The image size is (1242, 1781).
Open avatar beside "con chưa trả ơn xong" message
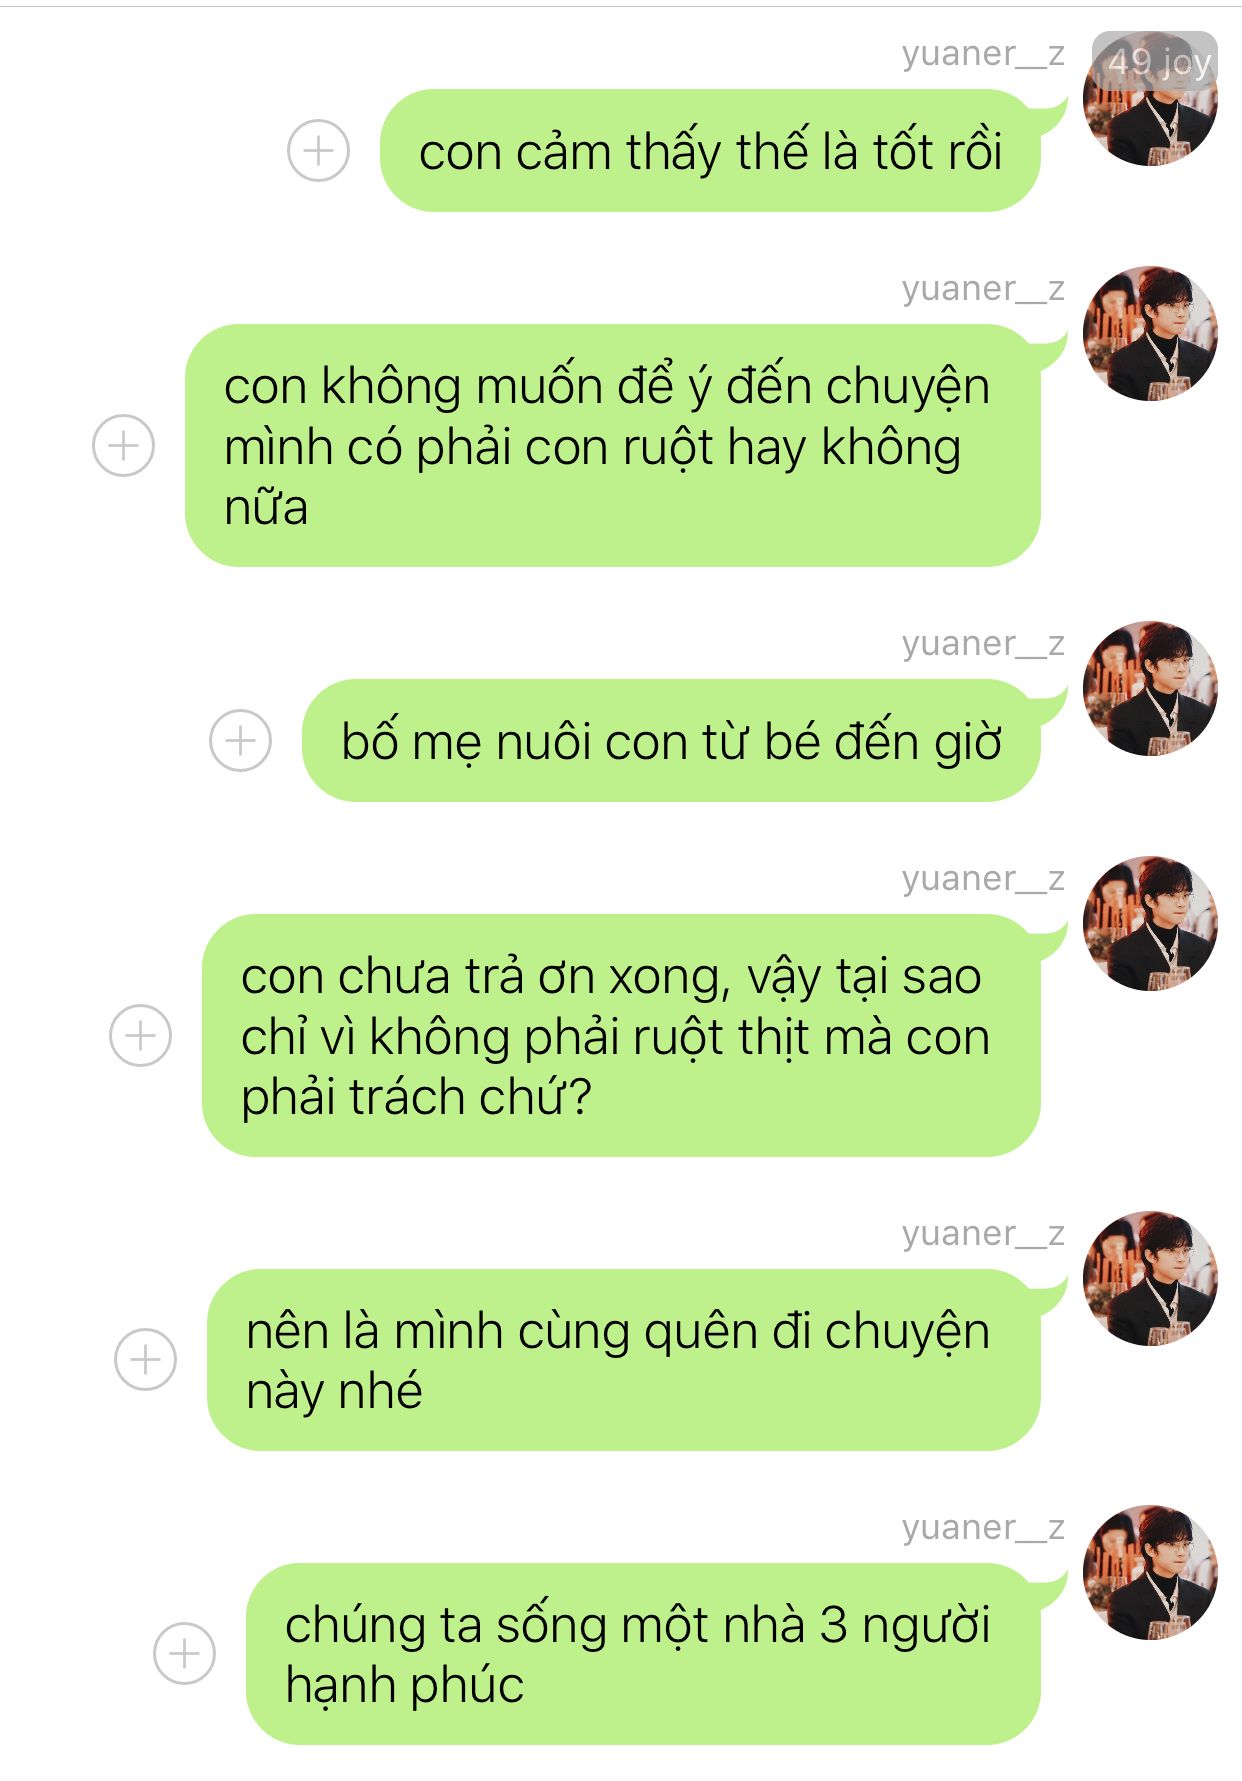point(1150,923)
